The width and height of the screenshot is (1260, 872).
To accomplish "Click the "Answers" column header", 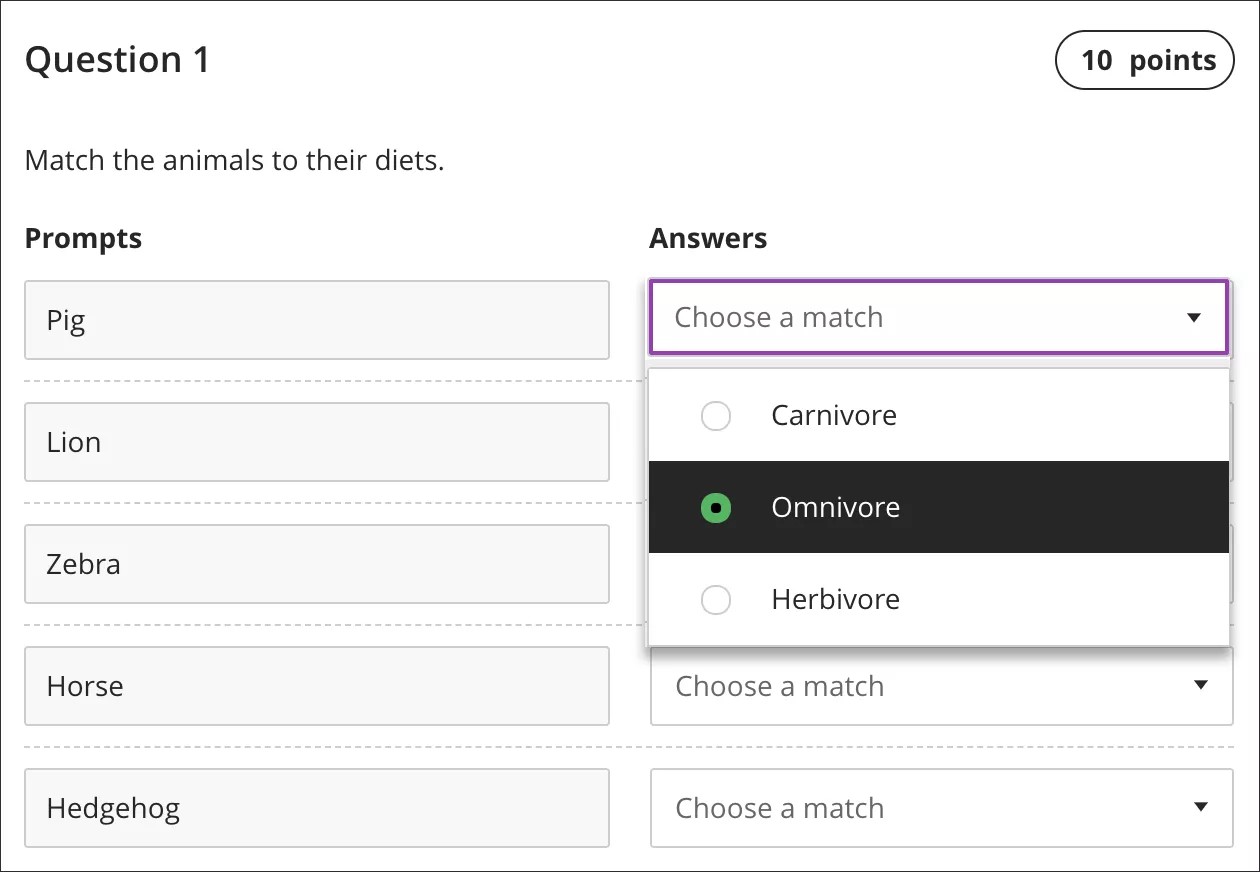I will (x=708, y=238).
